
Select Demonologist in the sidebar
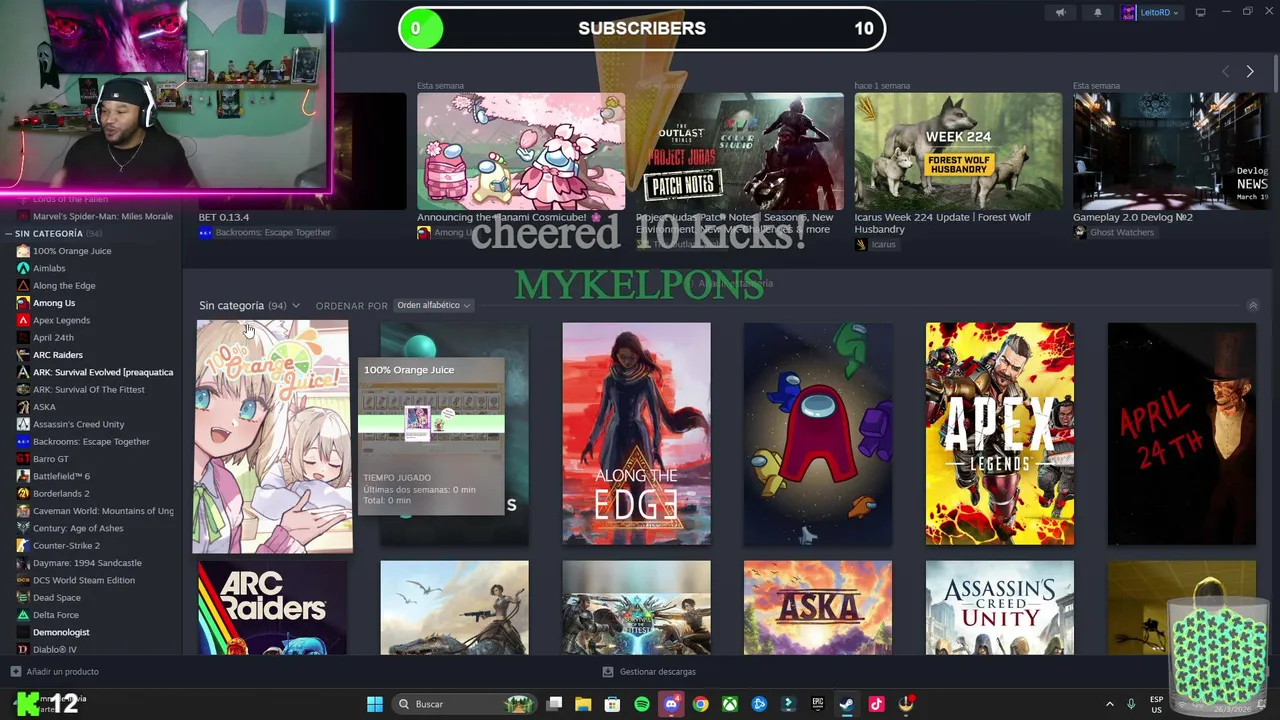pyautogui.click(x=61, y=632)
